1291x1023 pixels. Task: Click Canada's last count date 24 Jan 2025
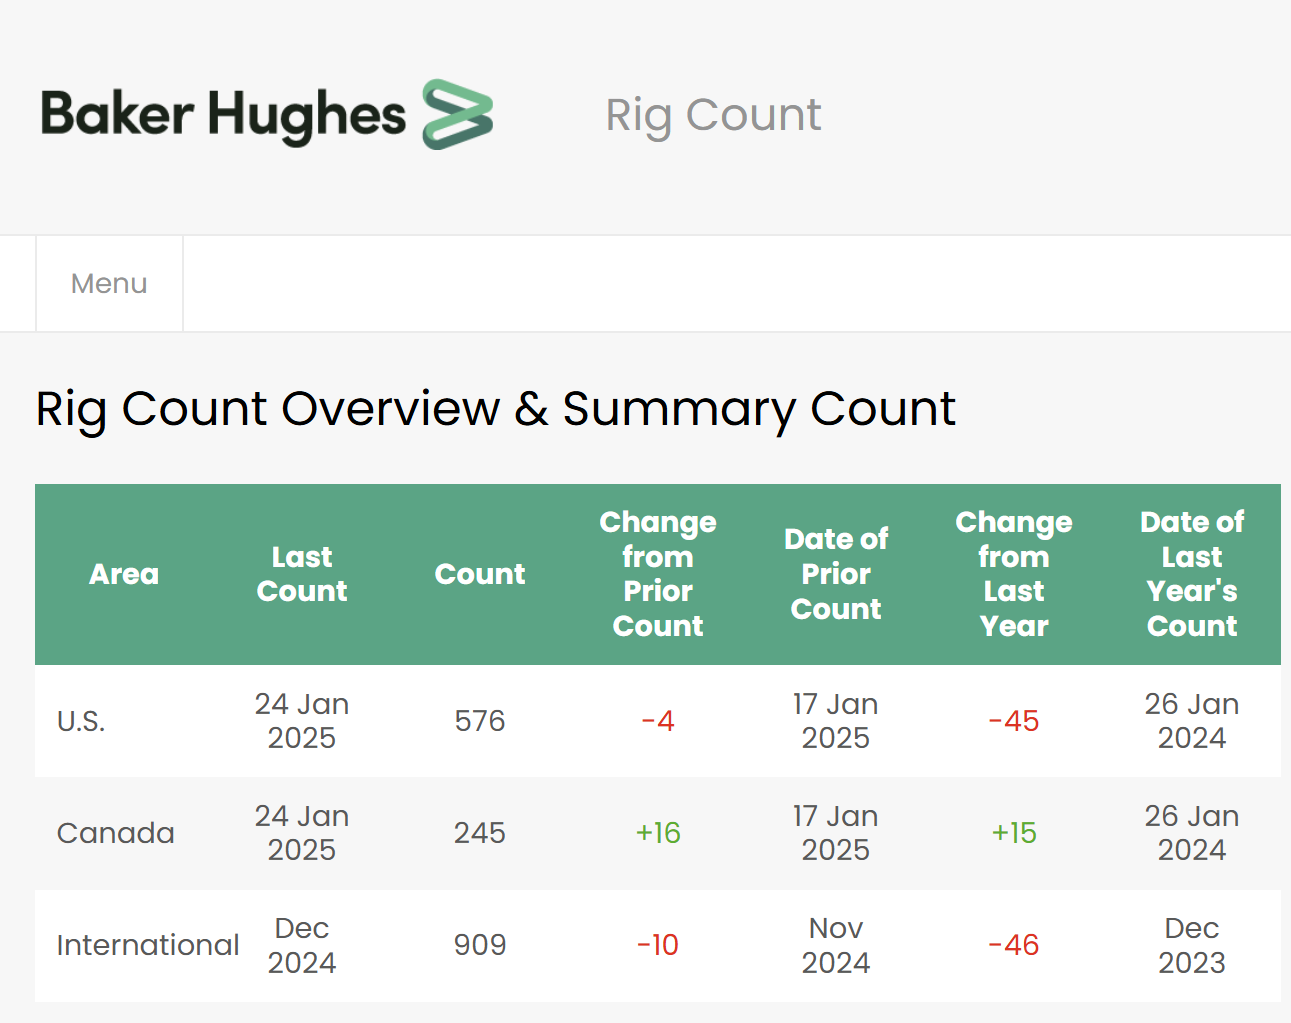[302, 833]
